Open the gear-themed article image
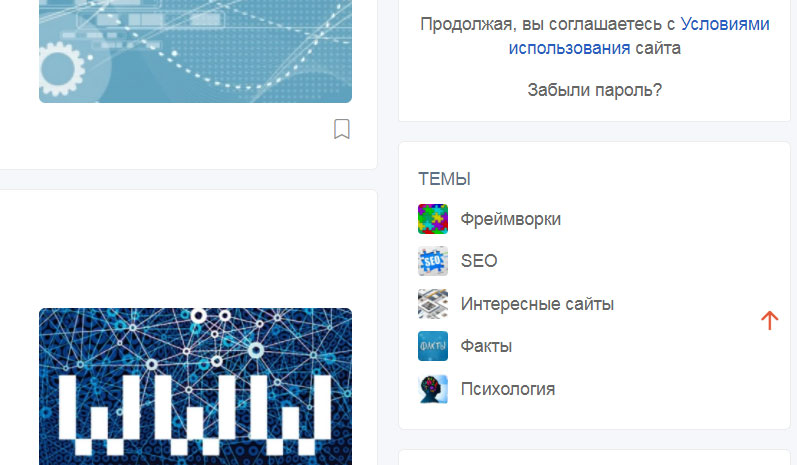 coord(195,51)
